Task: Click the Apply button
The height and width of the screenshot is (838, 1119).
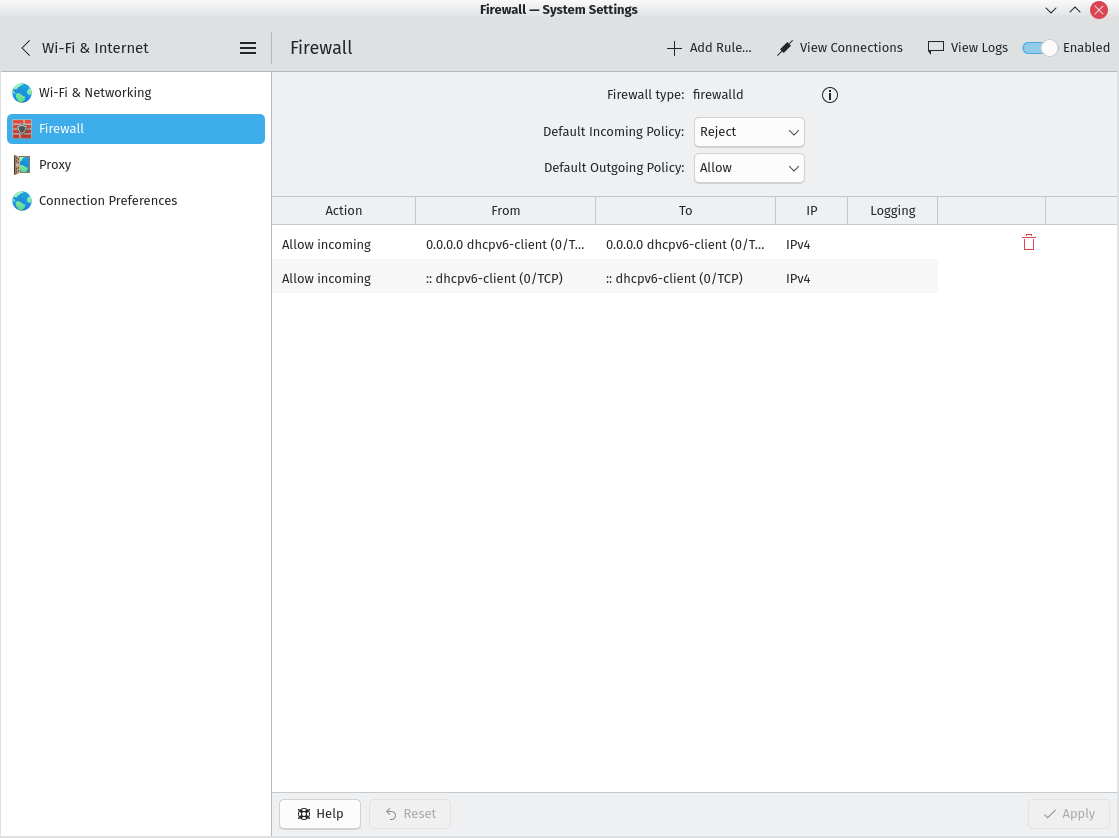Action: [x=1068, y=814]
